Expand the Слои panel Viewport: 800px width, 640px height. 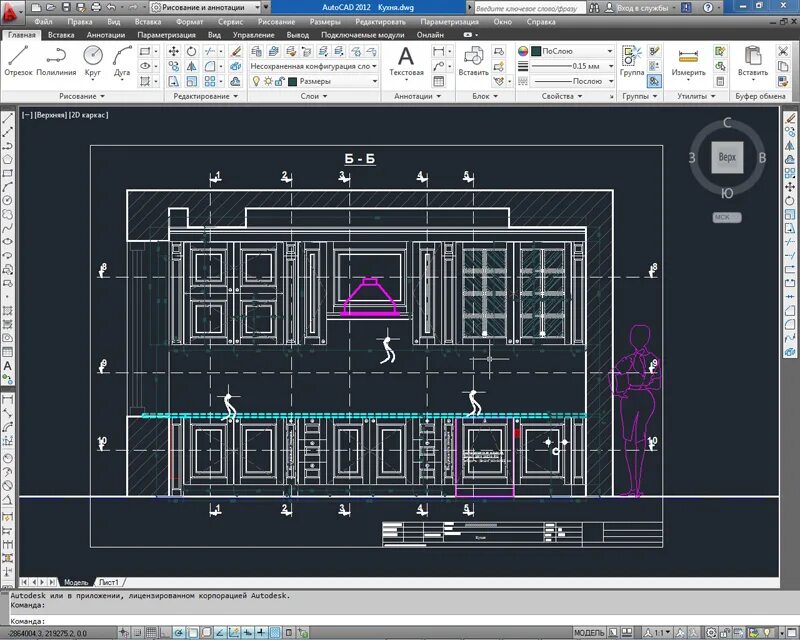coord(314,96)
